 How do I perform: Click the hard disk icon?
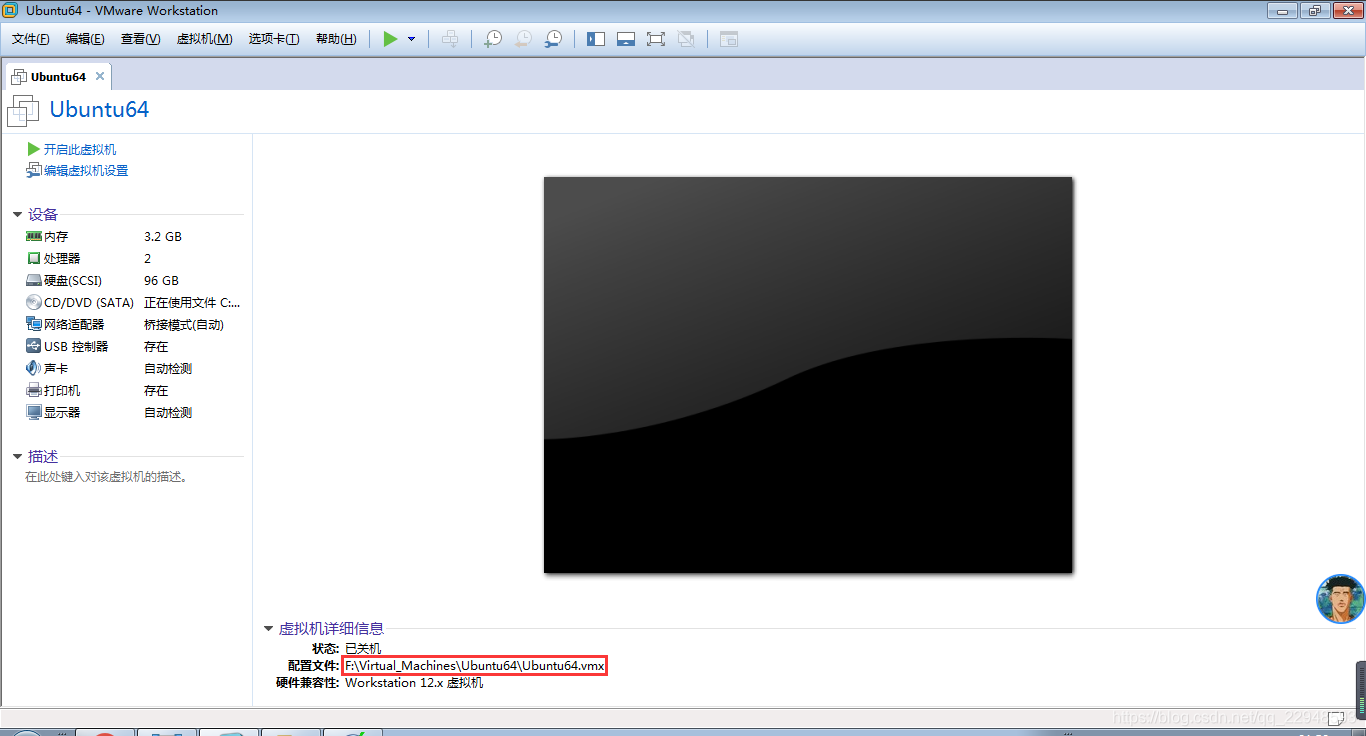point(34,281)
